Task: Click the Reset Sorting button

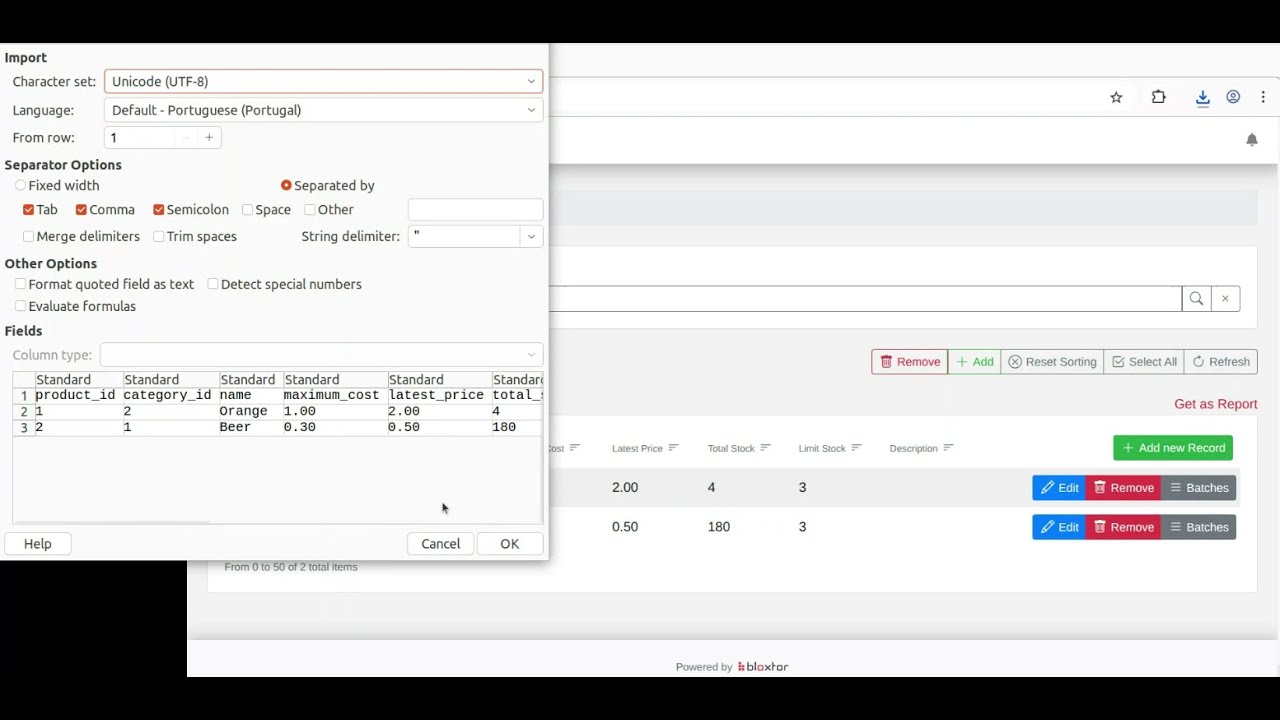Action: click(1052, 362)
